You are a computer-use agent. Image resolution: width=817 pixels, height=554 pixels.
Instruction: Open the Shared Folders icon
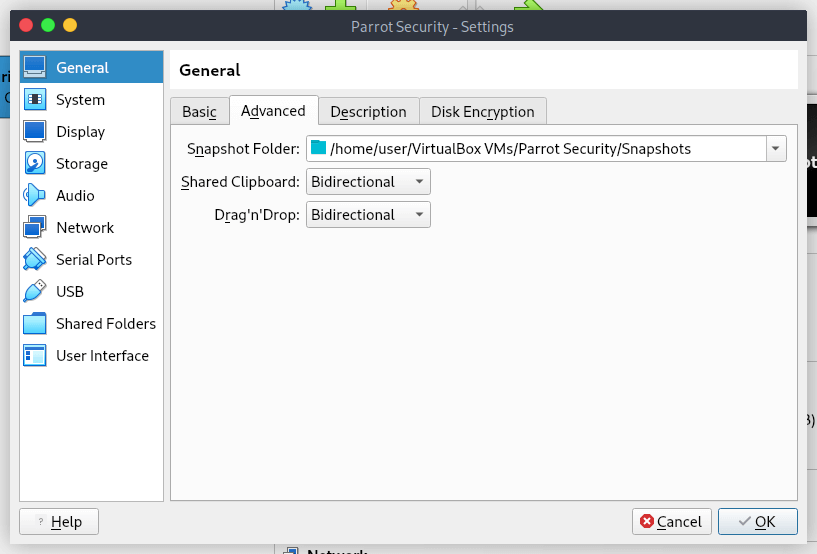click(35, 324)
